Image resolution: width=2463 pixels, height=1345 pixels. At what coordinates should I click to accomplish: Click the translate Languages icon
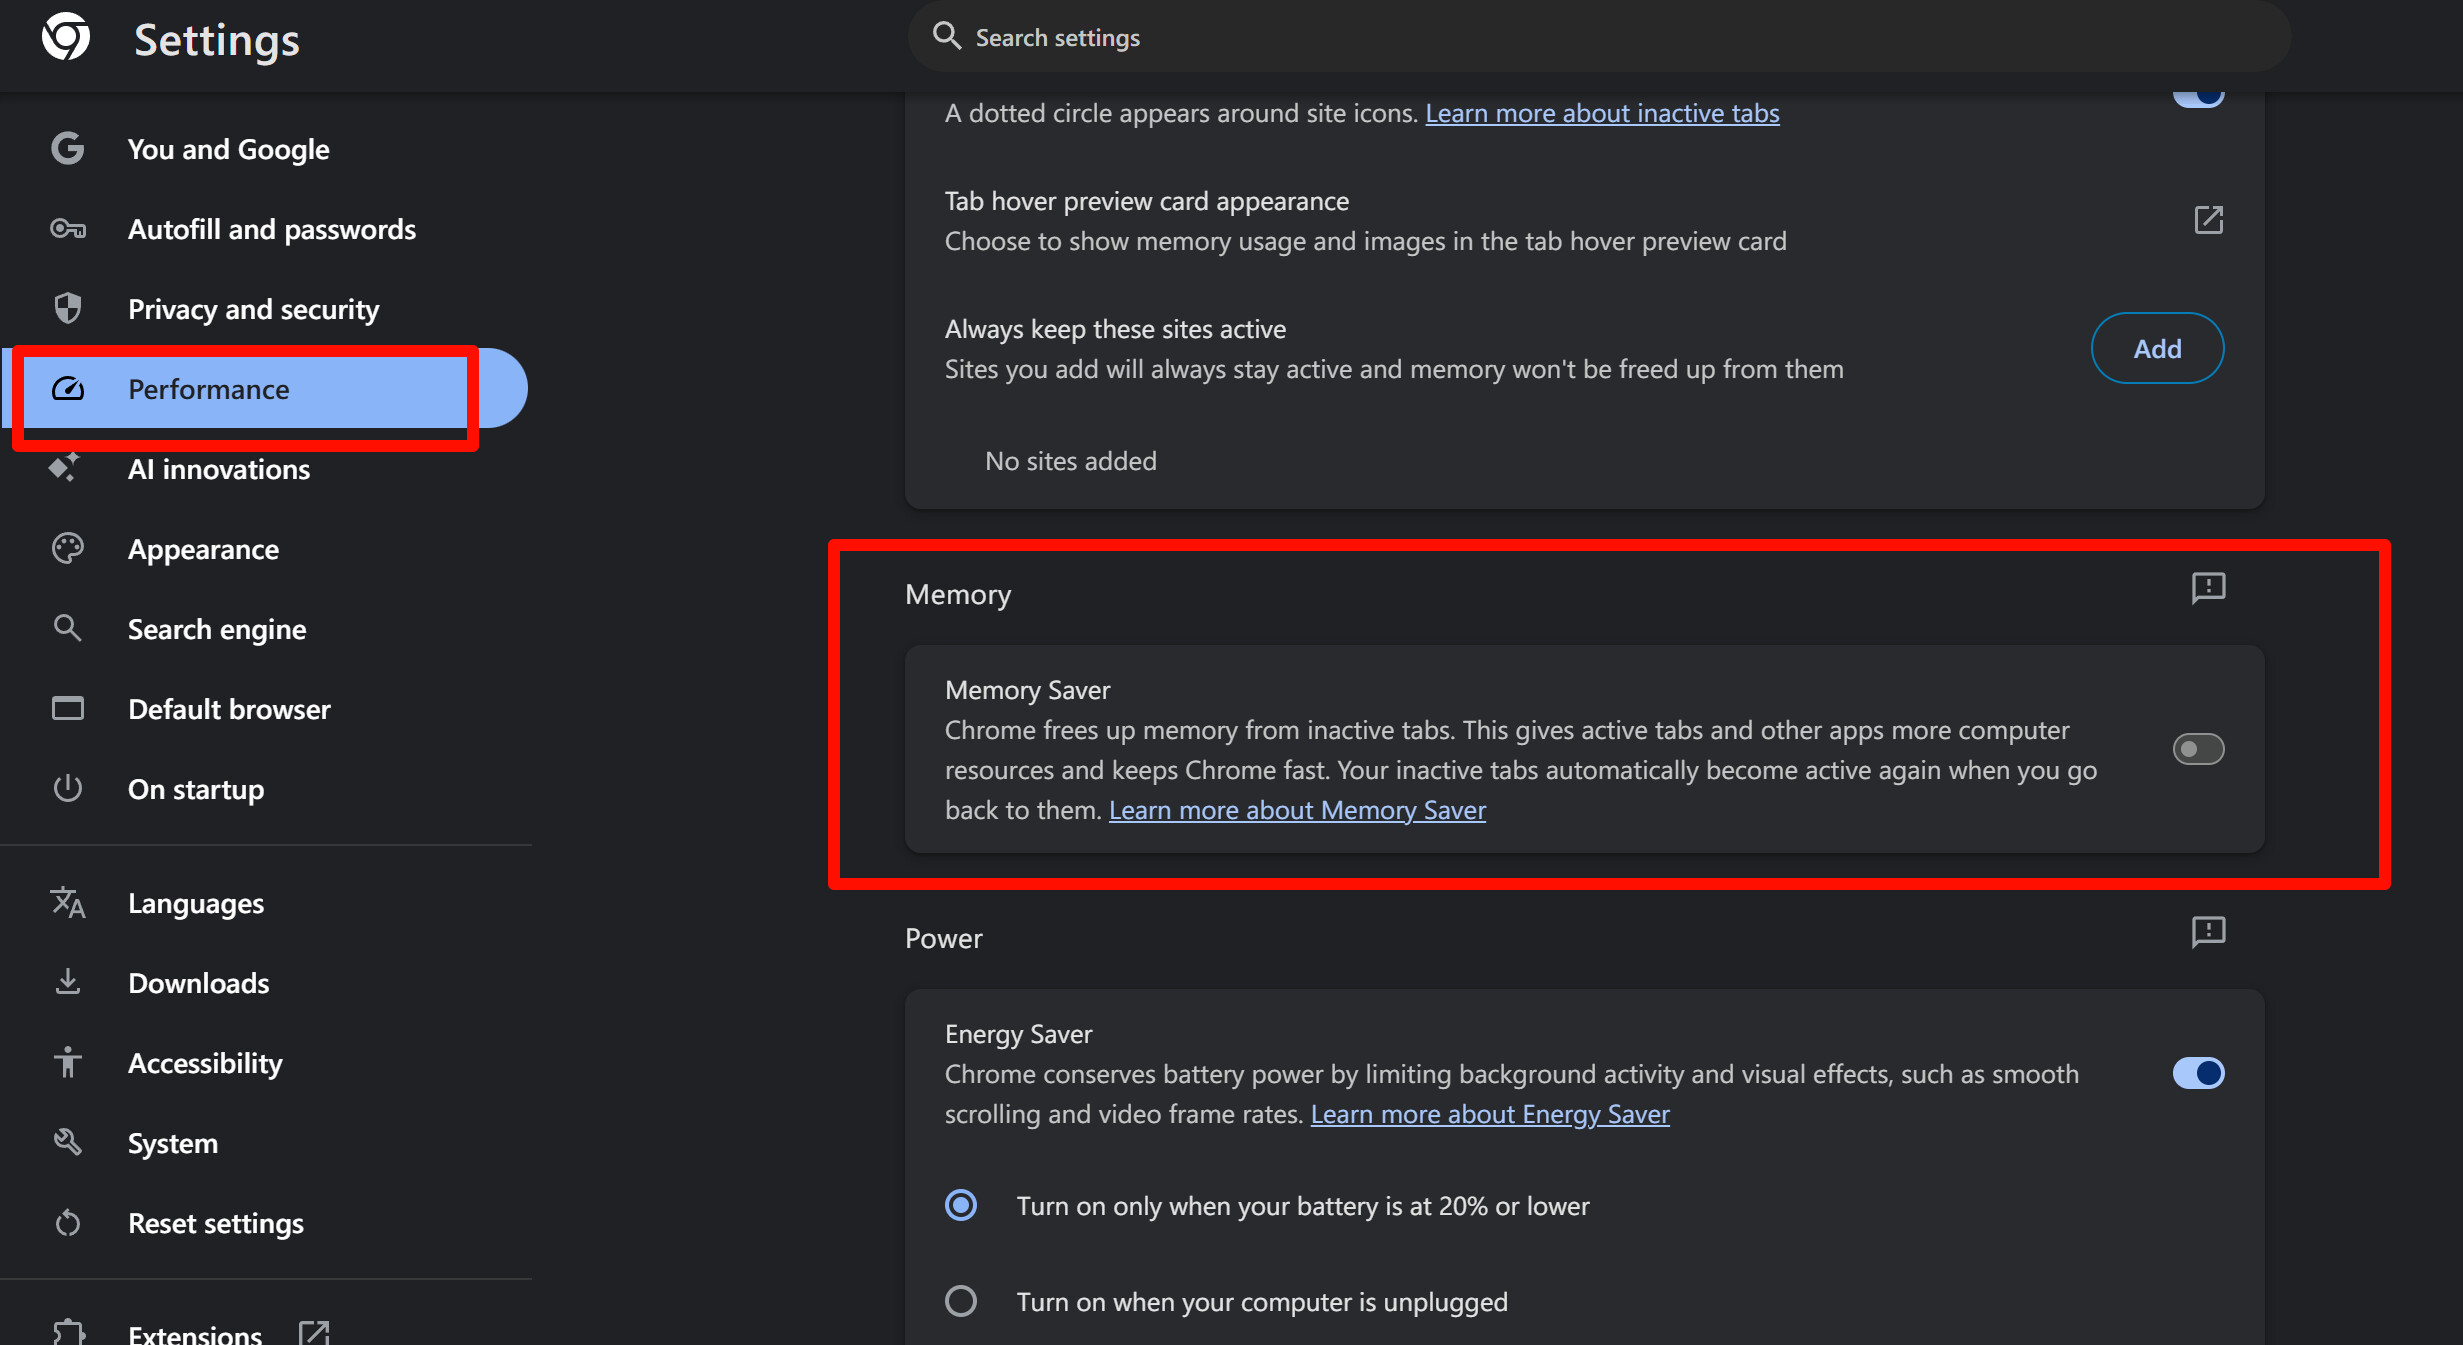click(68, 902)
